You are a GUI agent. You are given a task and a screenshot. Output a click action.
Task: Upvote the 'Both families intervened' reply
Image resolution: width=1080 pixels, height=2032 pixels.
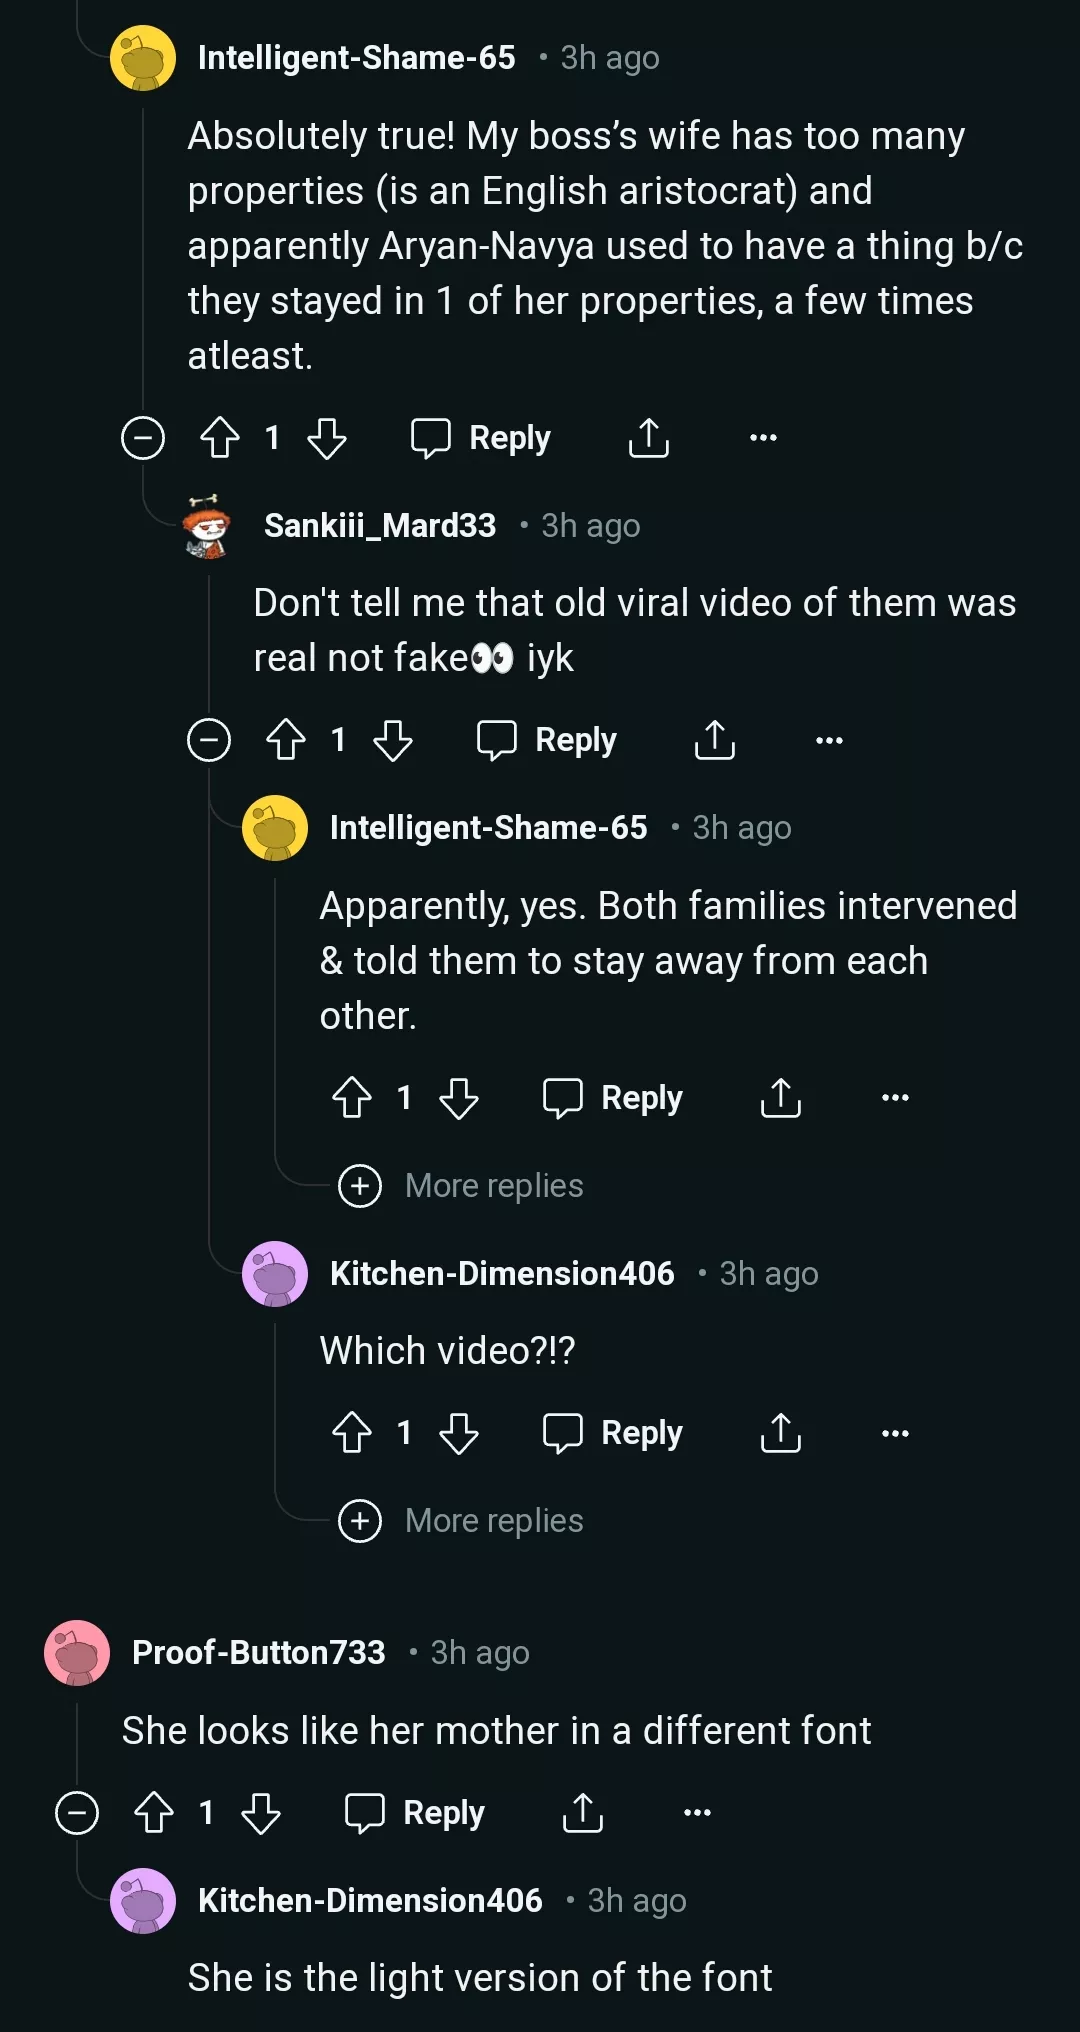click(352, 1098)
